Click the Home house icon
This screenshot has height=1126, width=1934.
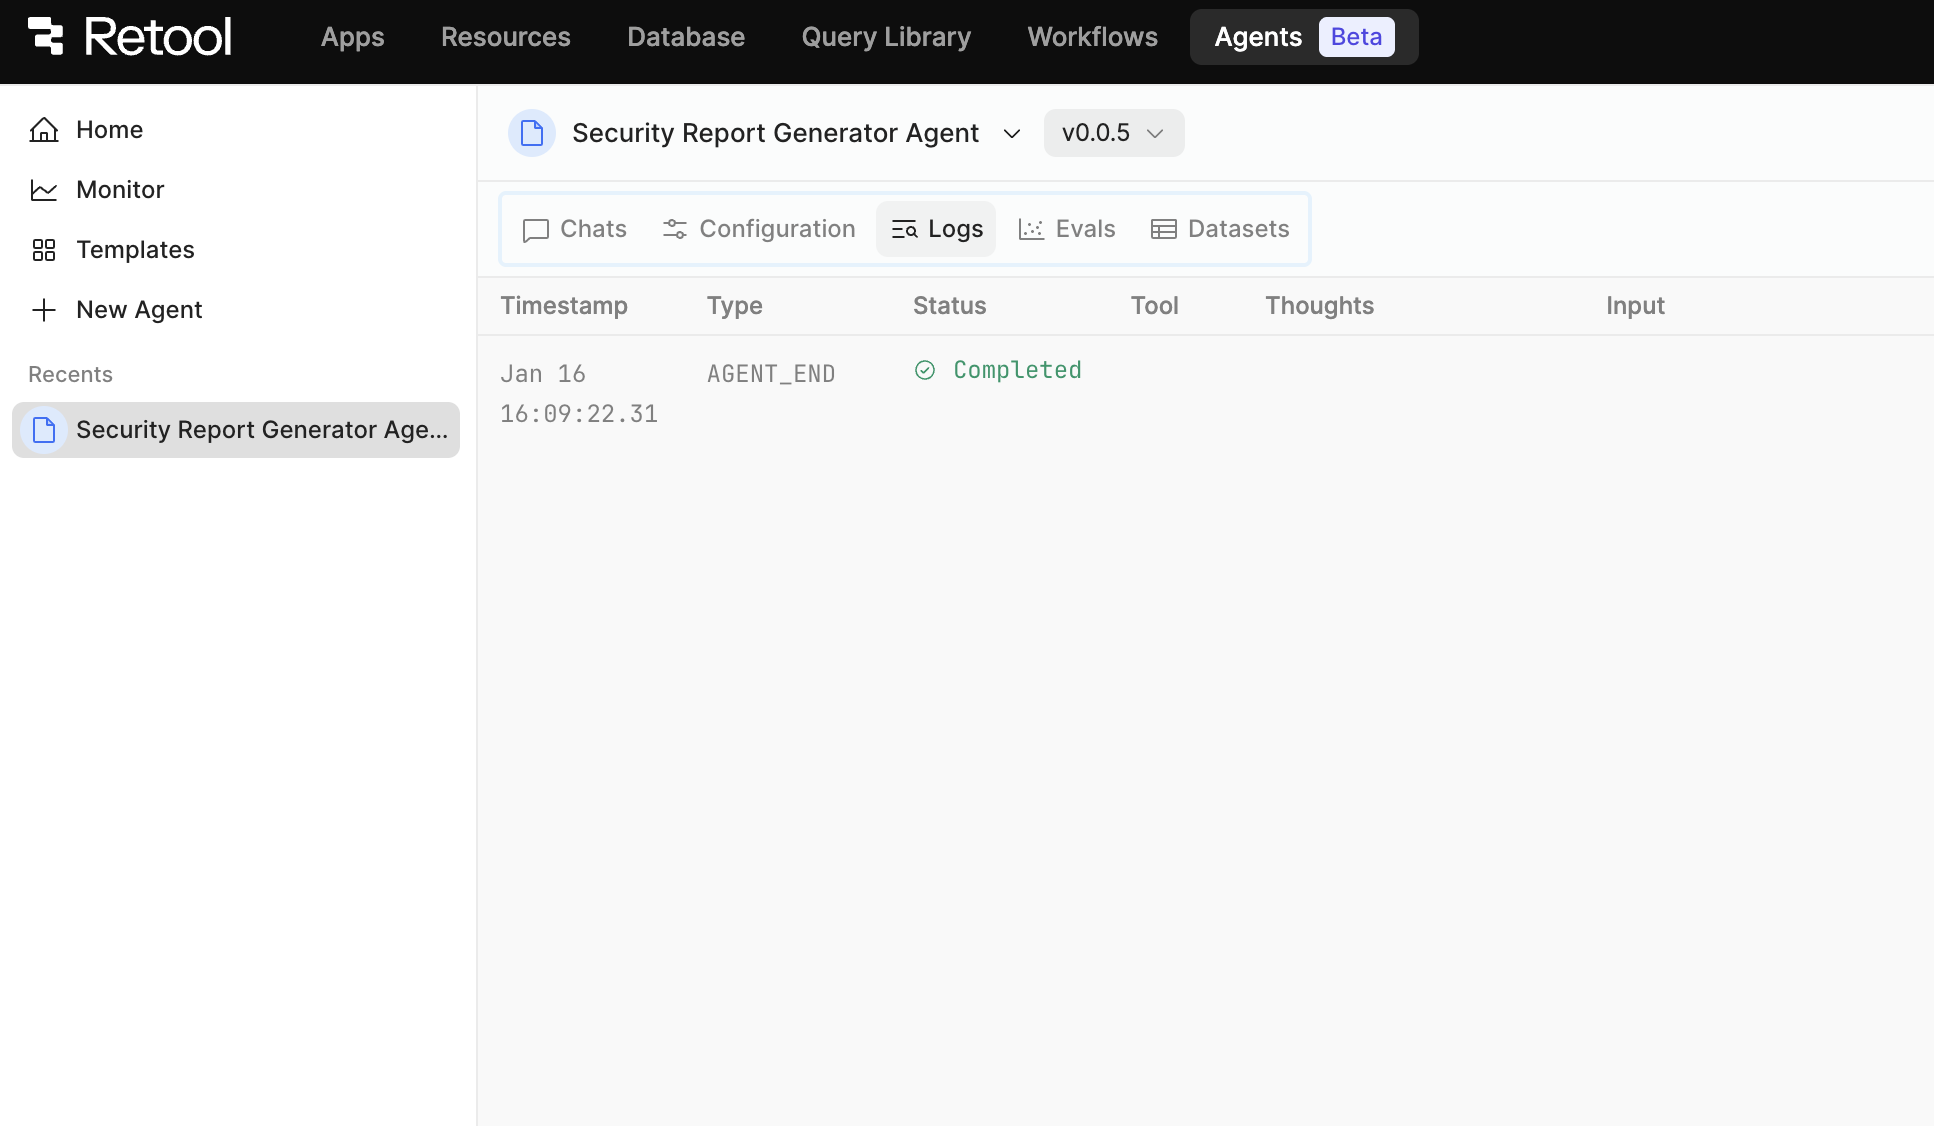pos(44,130)
